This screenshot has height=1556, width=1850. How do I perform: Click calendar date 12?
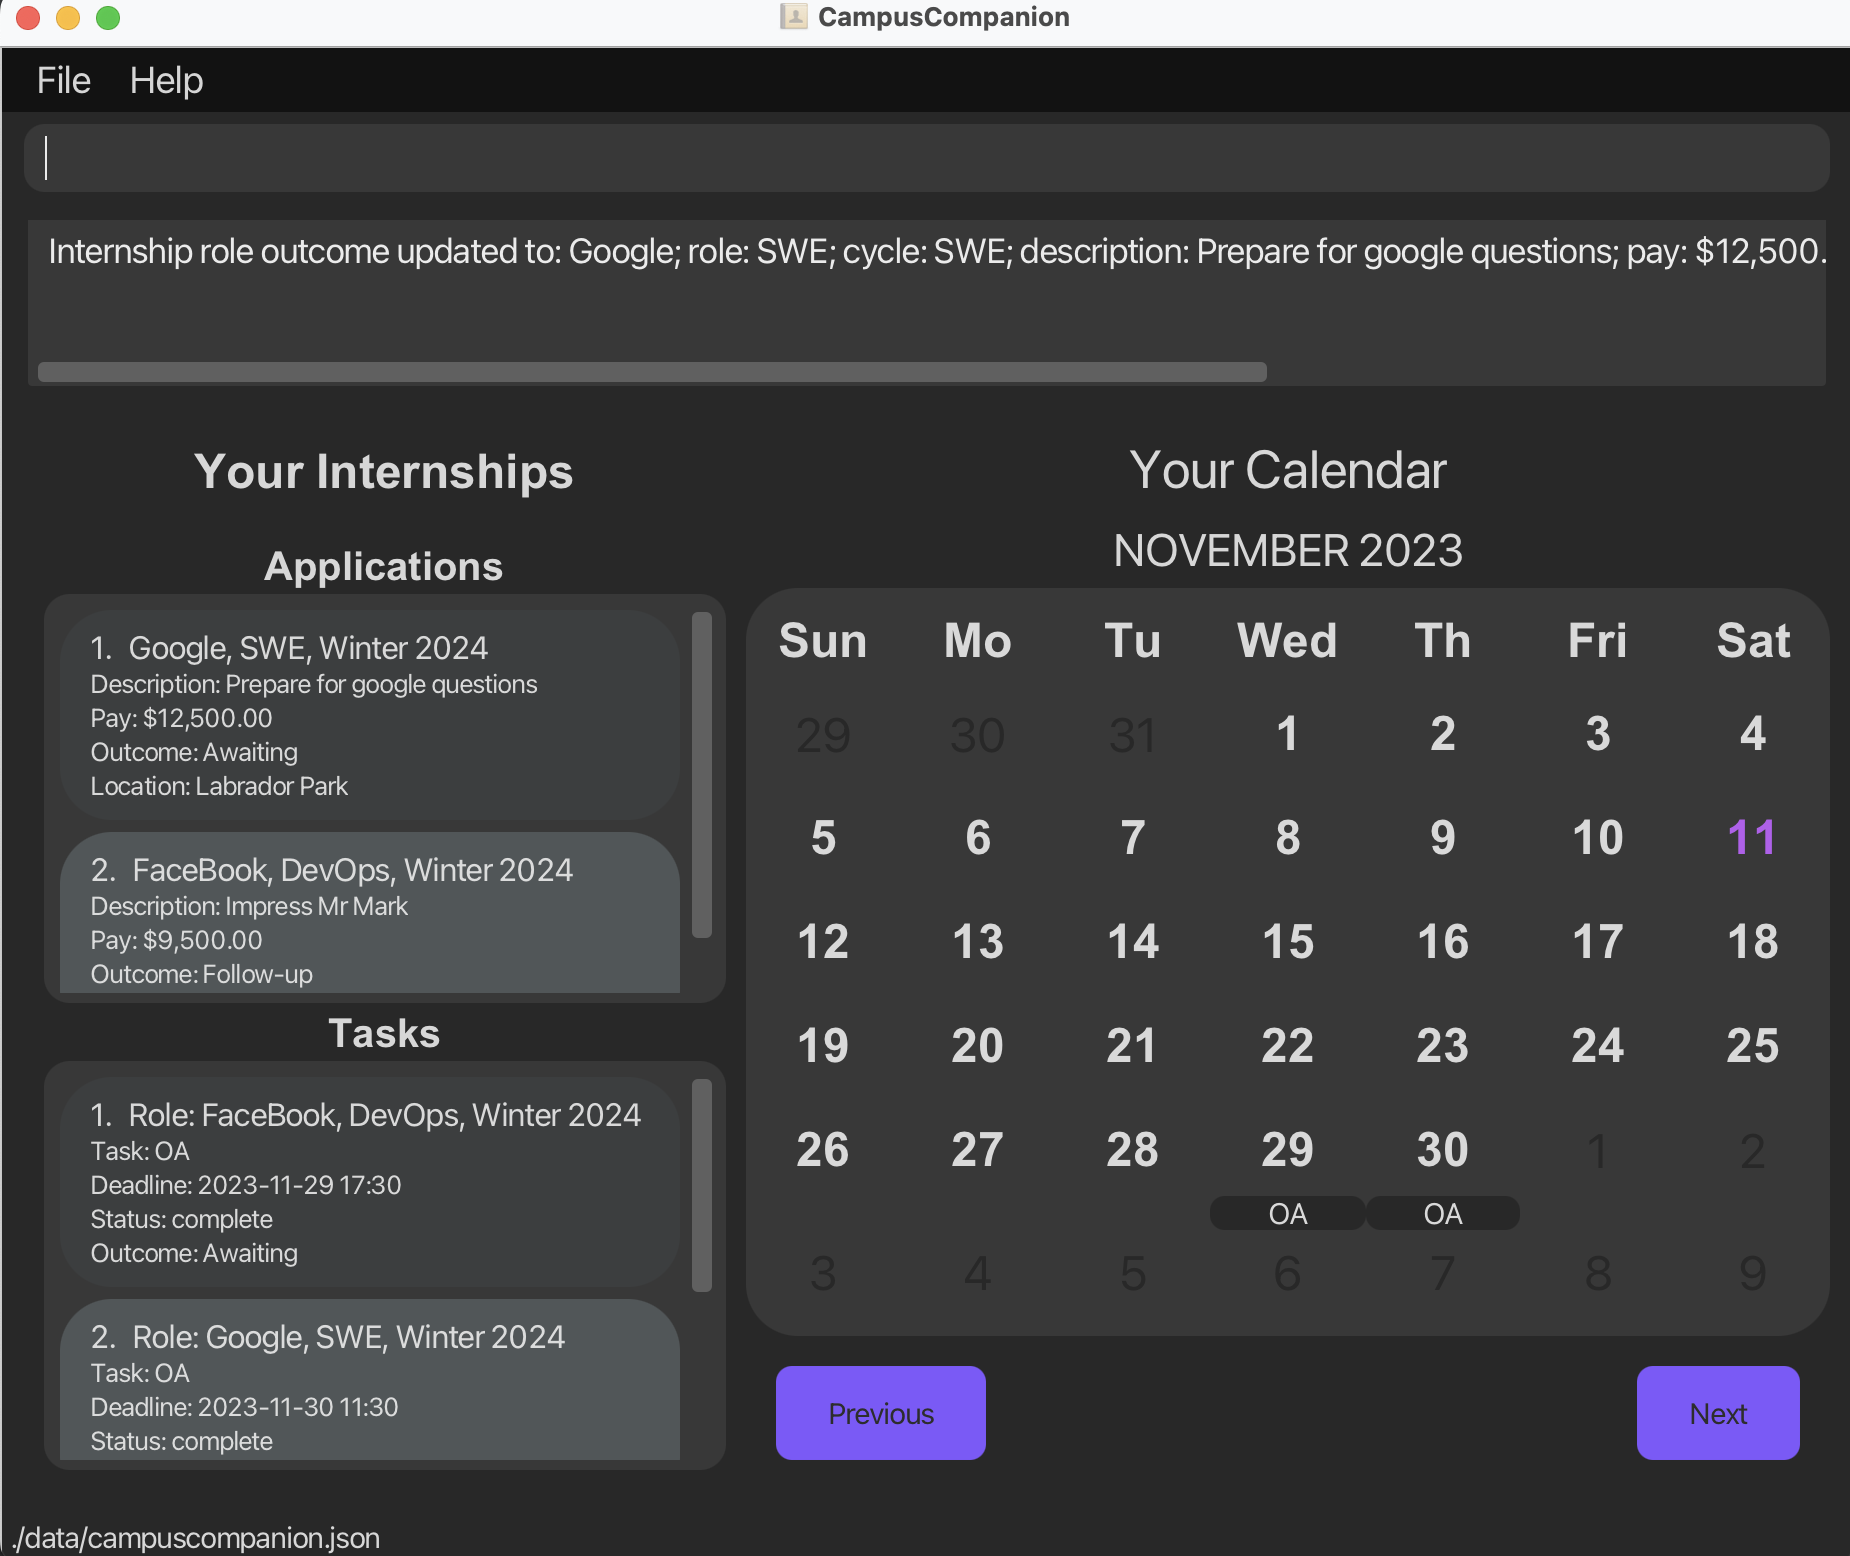(823, 942)
